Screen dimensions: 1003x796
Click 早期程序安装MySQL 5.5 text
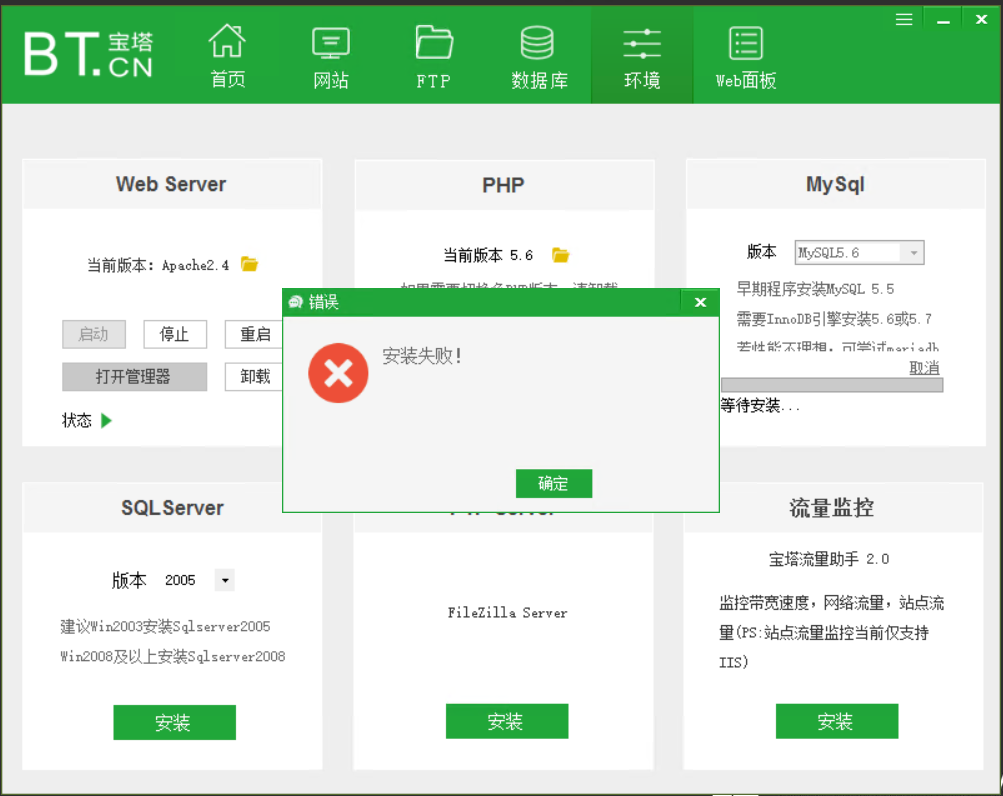816,289
